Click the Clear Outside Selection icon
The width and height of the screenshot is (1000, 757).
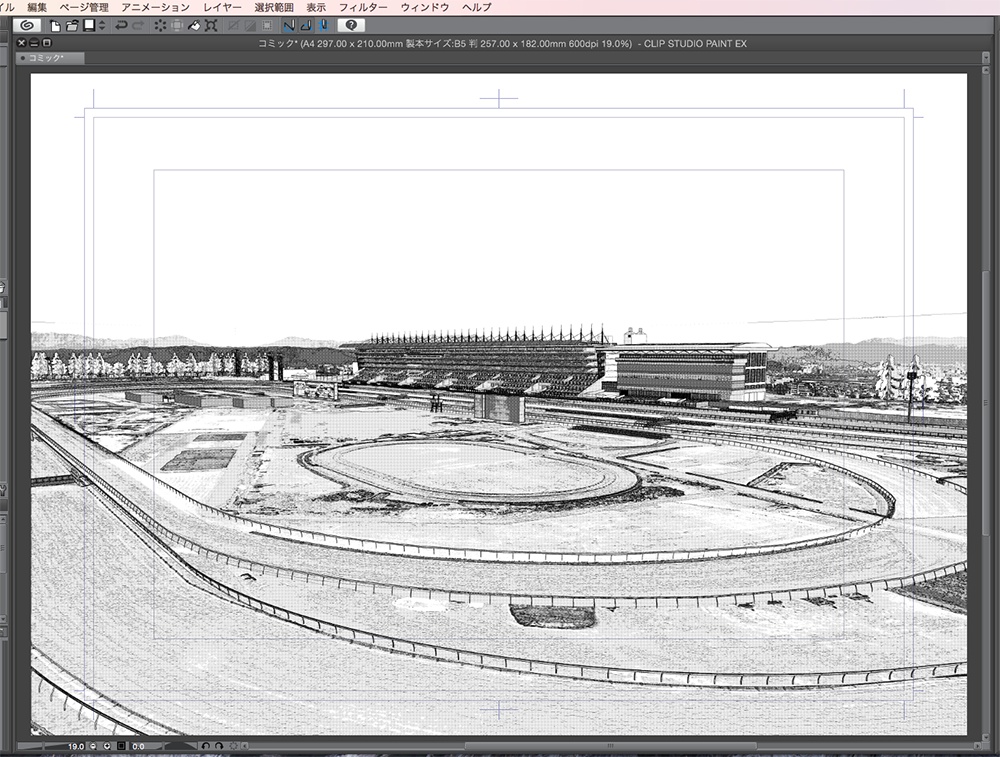coord(177,26)
